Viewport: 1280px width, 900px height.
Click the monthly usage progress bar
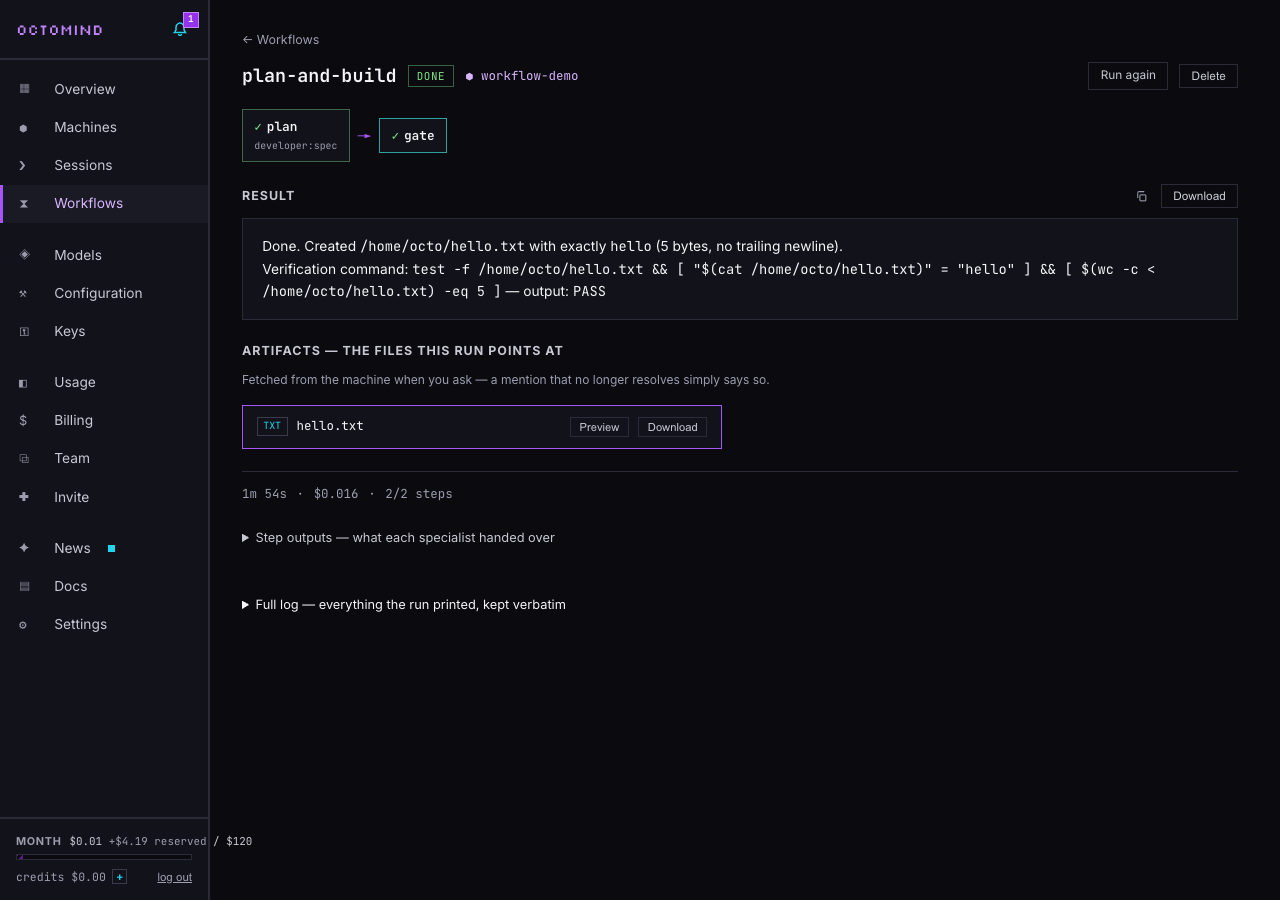[104, 857]
